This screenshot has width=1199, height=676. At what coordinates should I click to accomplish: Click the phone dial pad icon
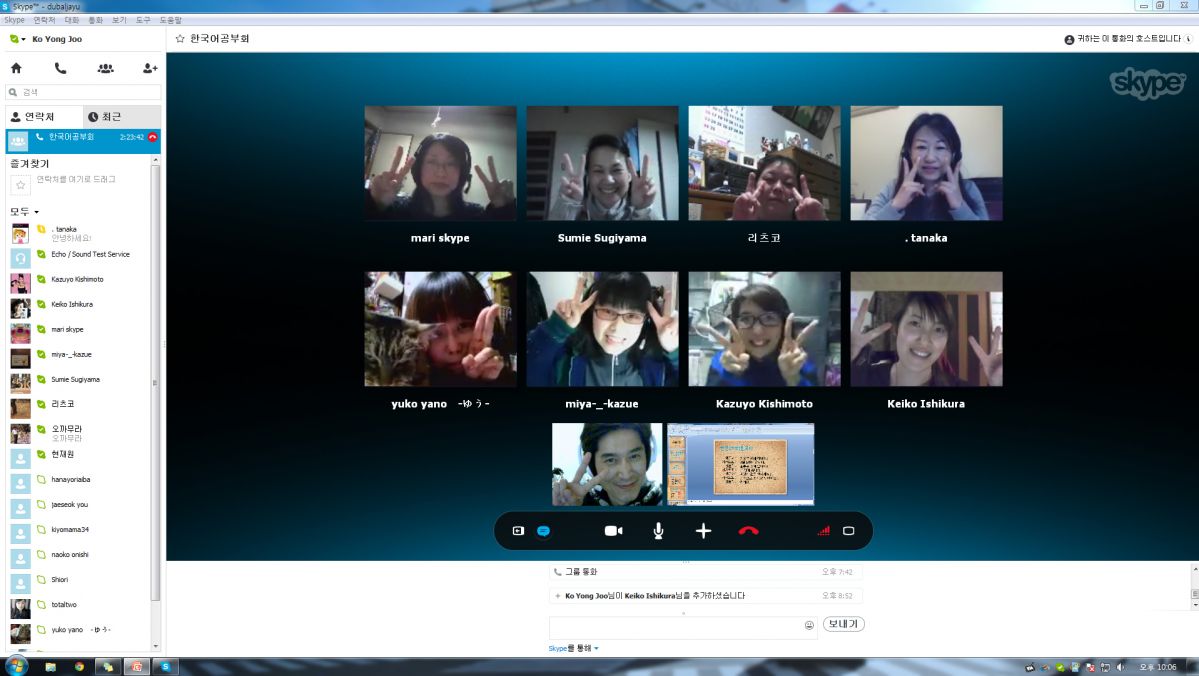click(60, 68)
